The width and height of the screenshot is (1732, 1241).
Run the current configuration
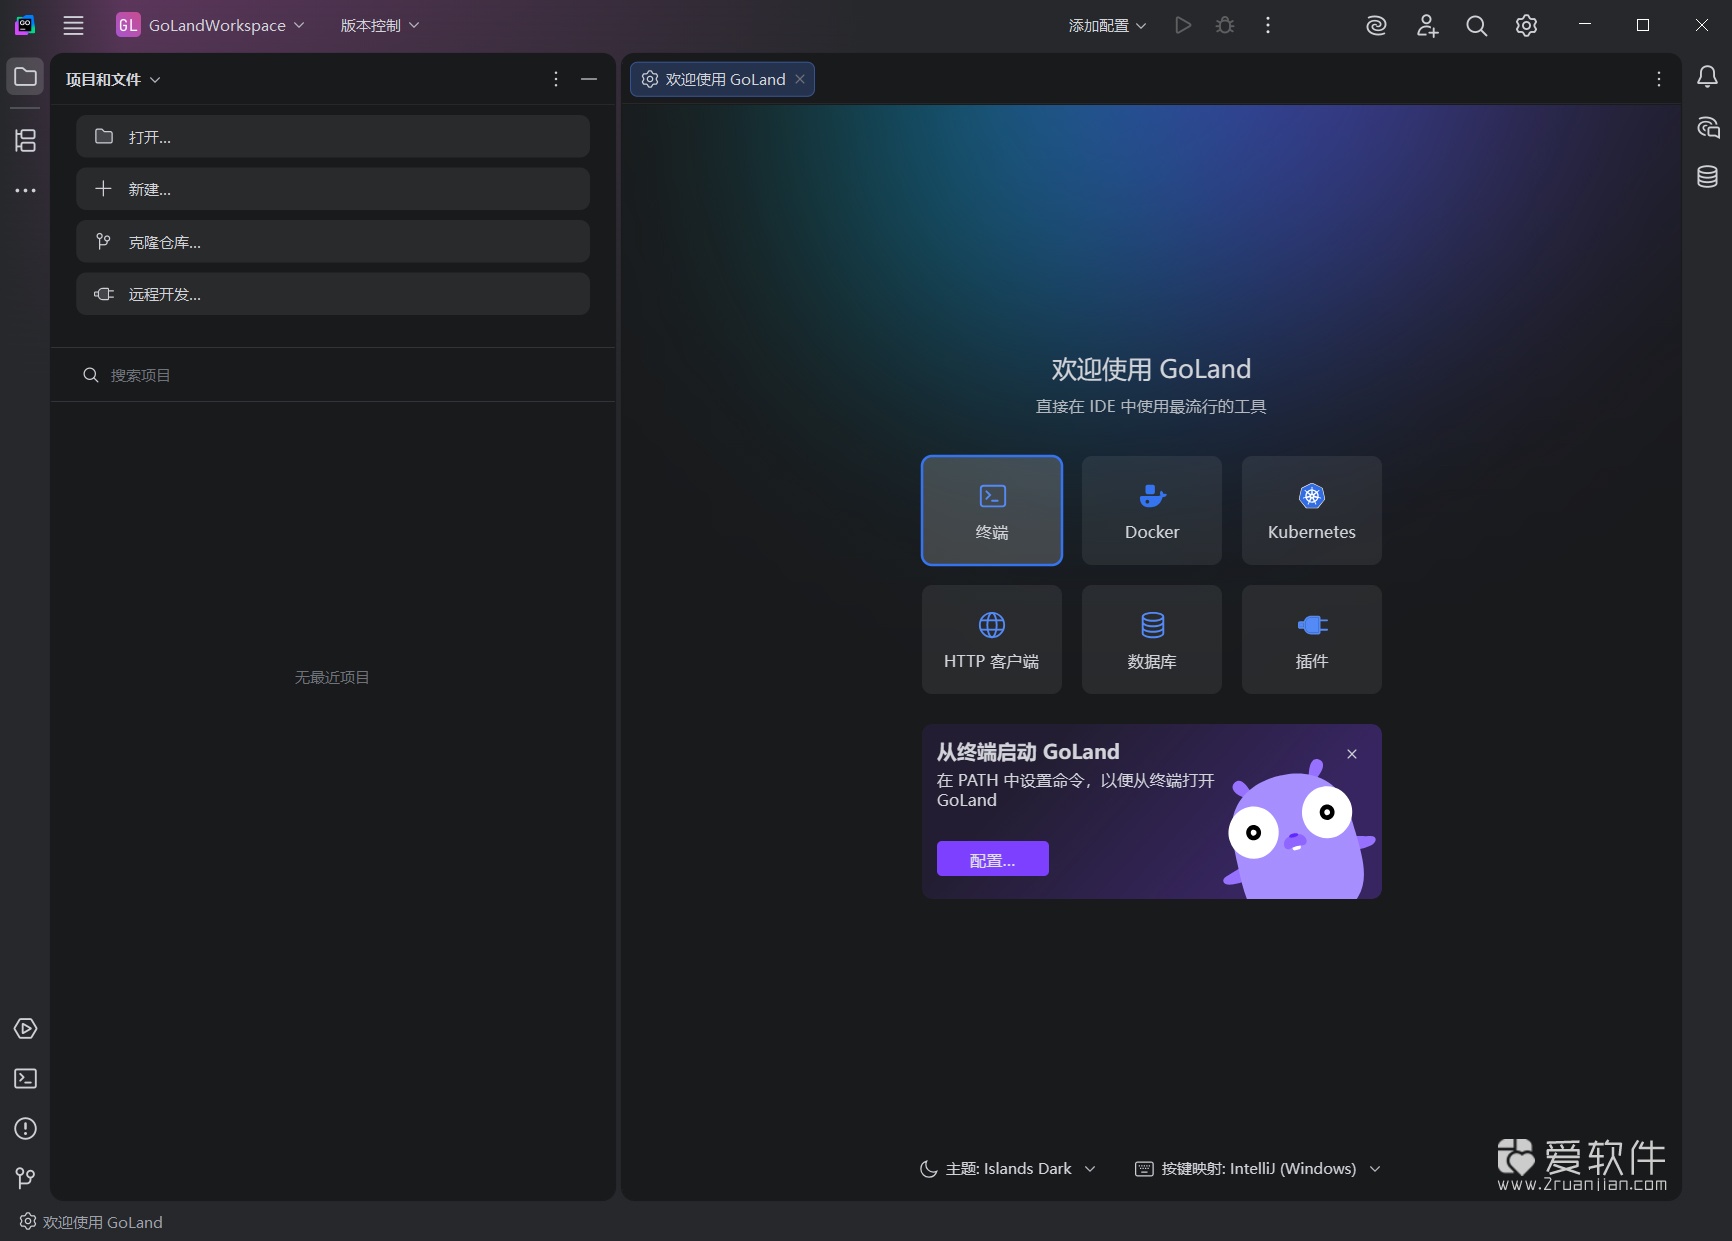1182,25
